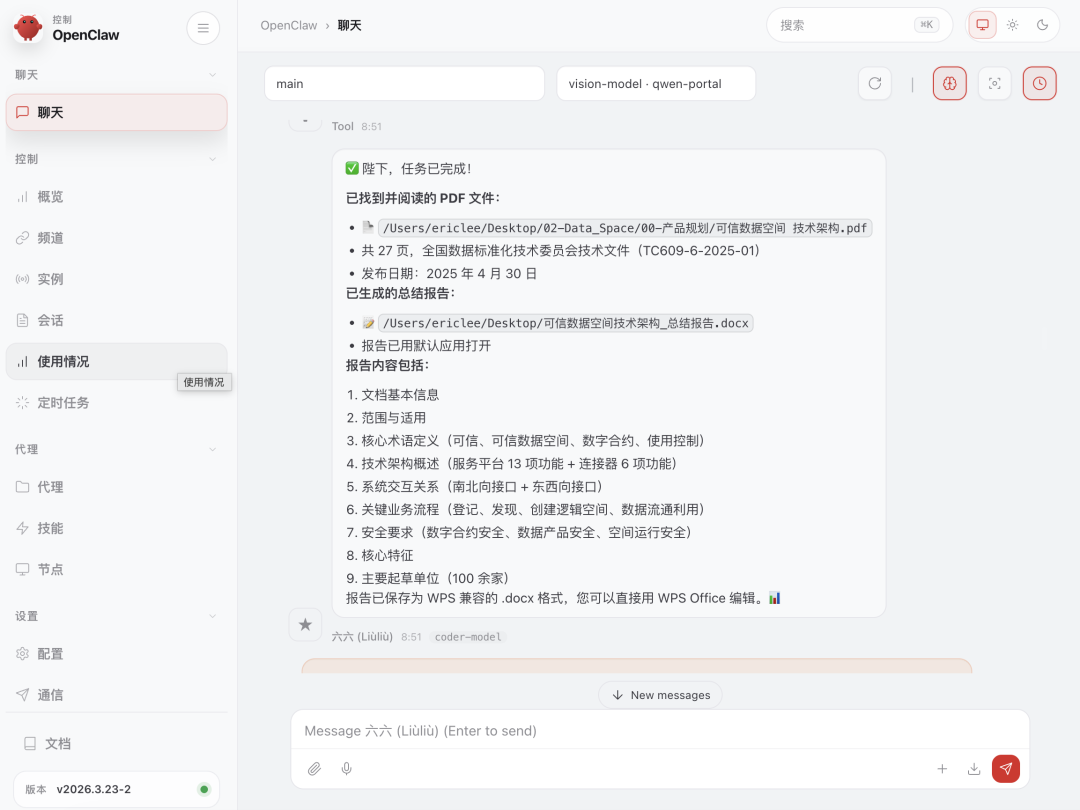Screen dimensions: 1080x810
Task: Click the OpenClaw breadcrumb link
Action: click(x=288, y=25)
